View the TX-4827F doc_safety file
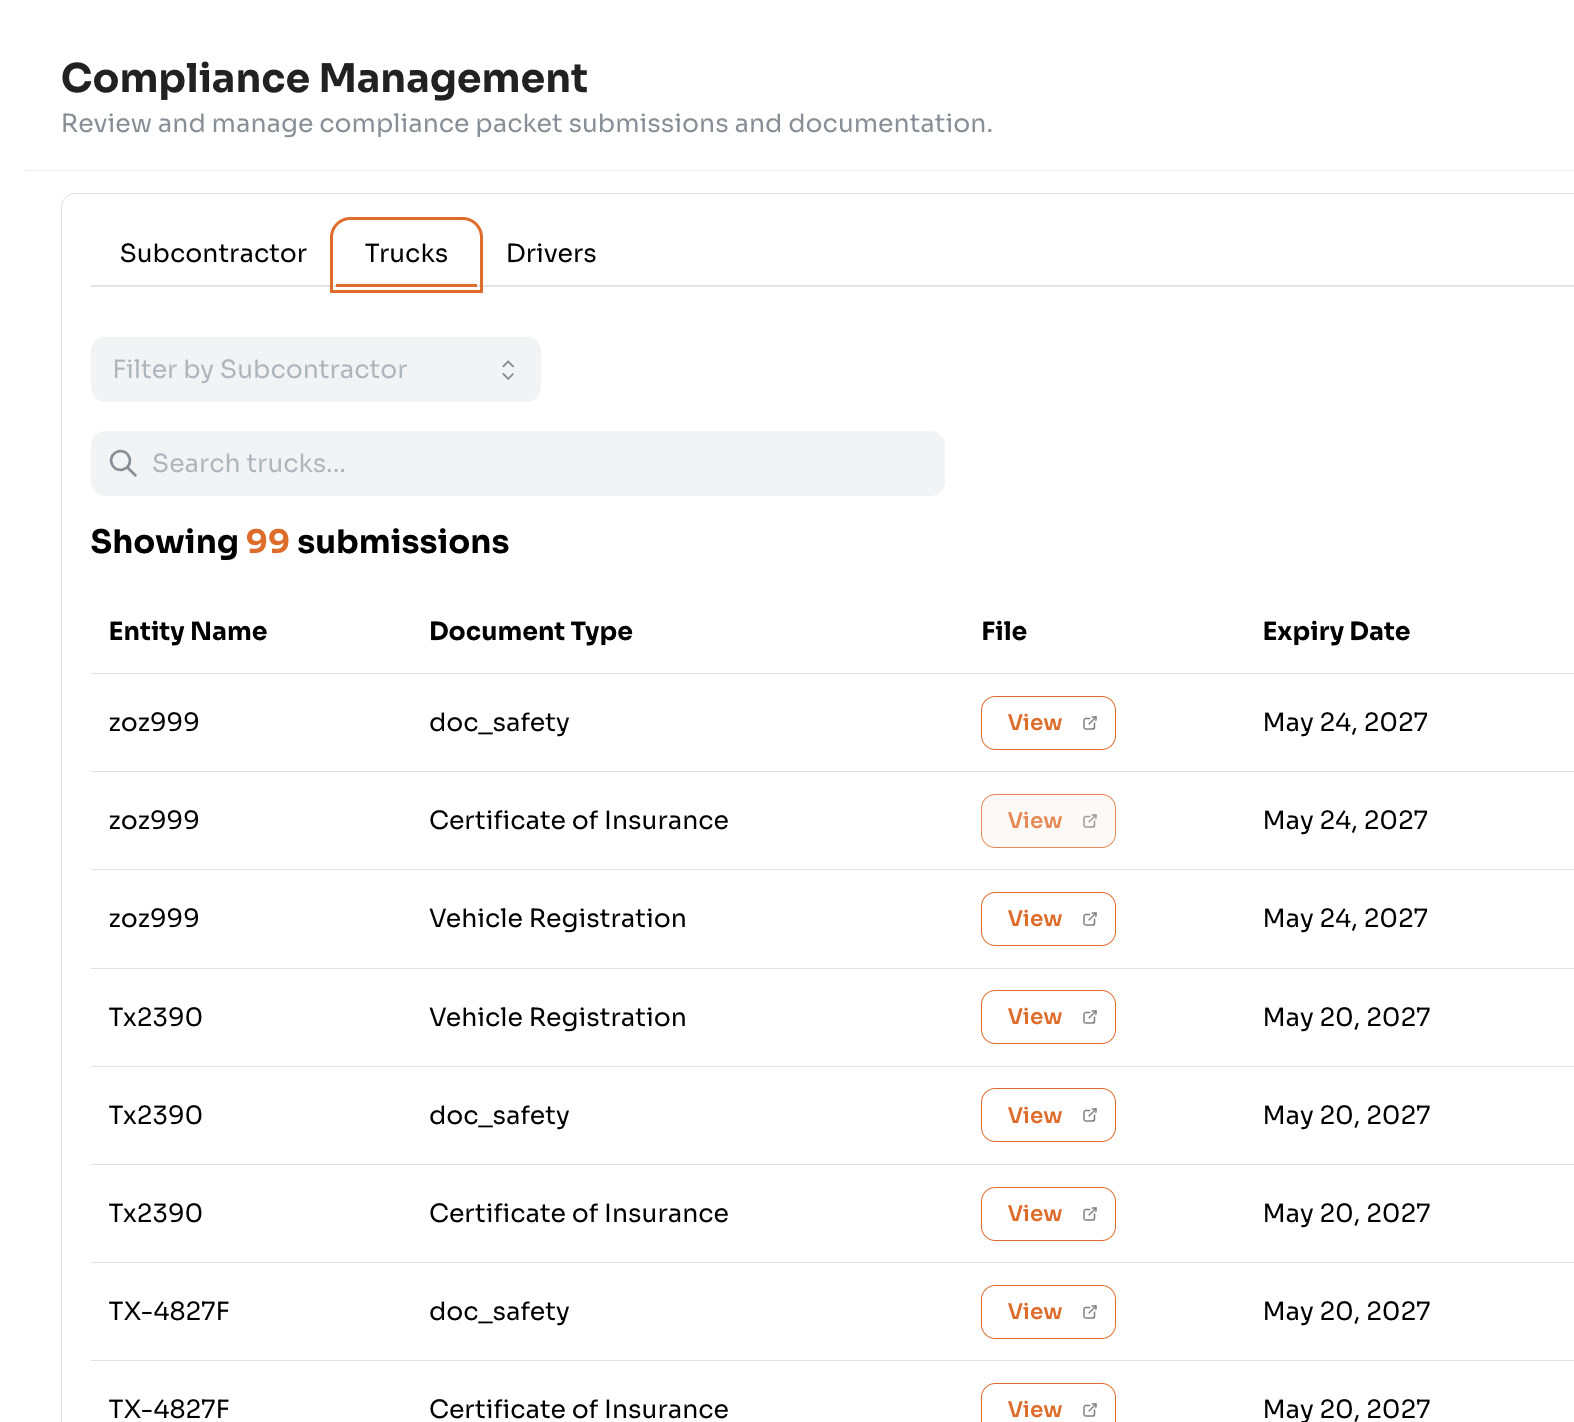The height and width of the screenshot is (1422, 1574). pos(1048,1312)
